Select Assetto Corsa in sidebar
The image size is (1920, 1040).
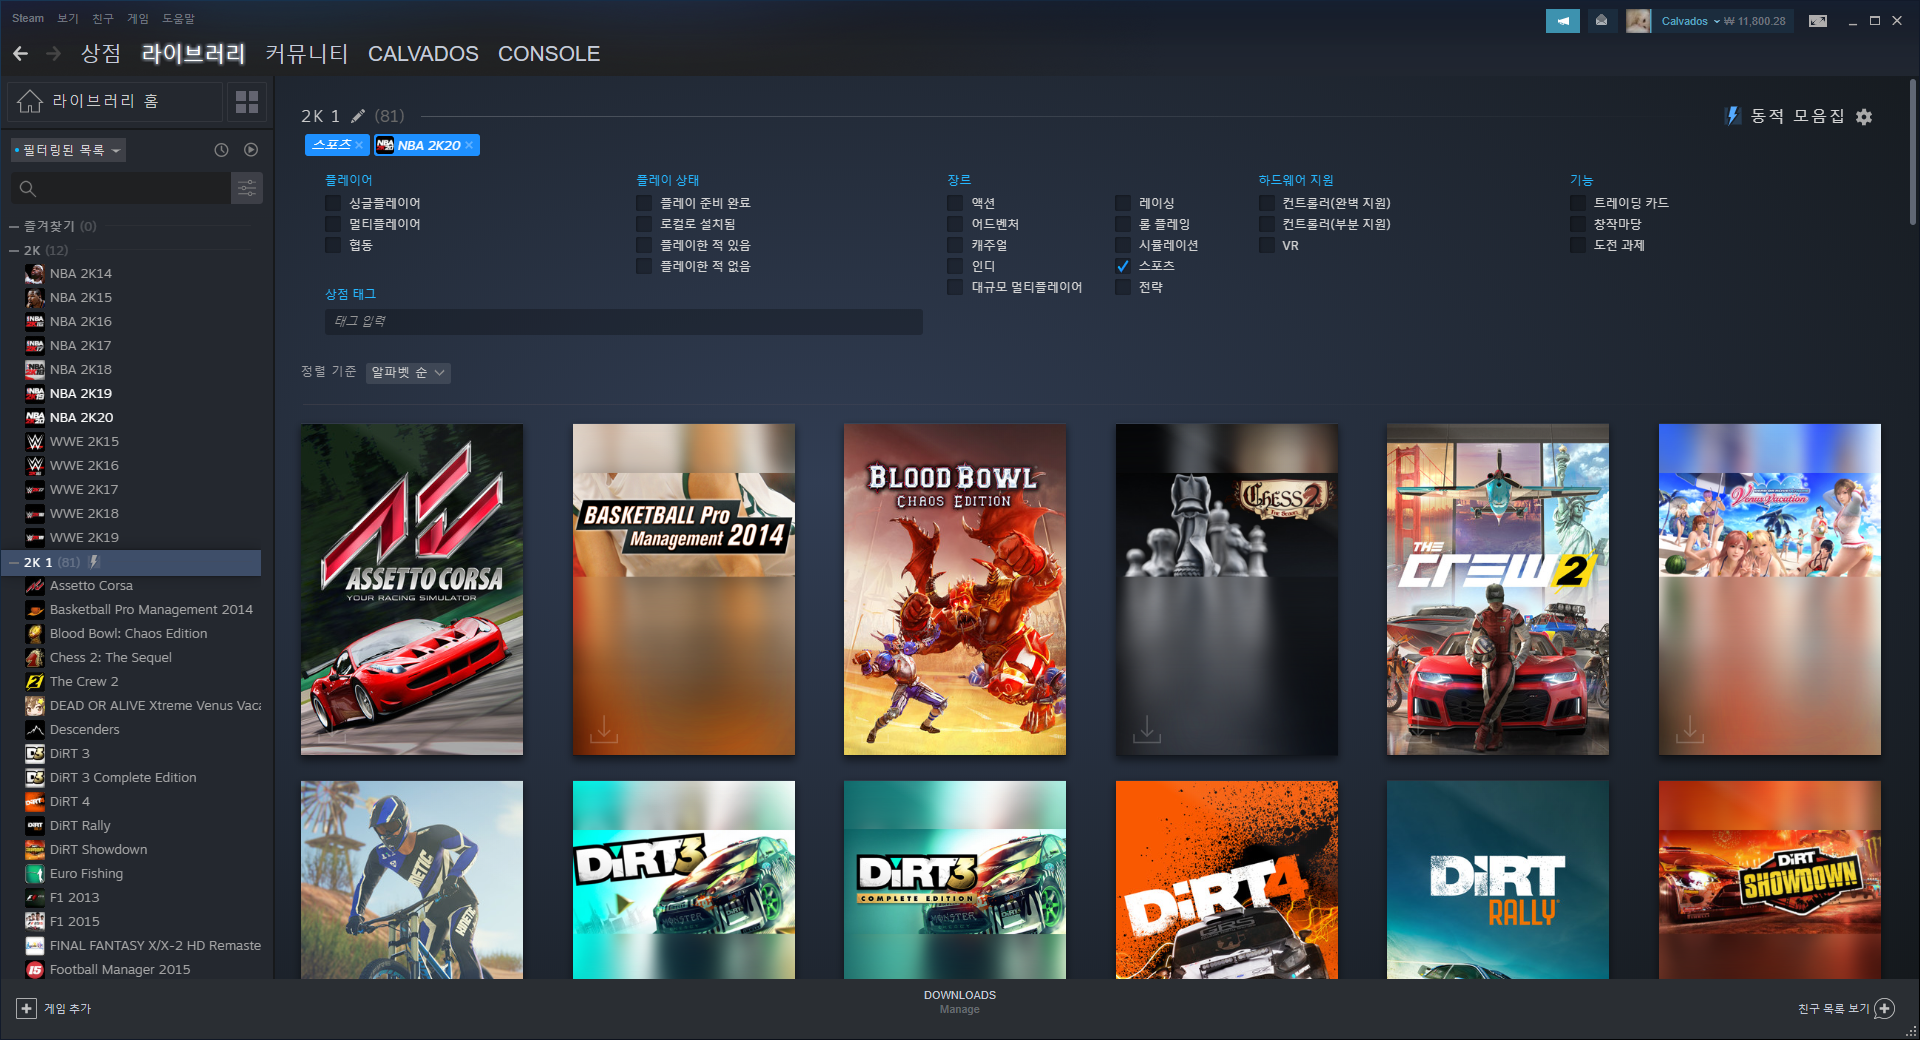pyautogui.click(x=91, y=586)
